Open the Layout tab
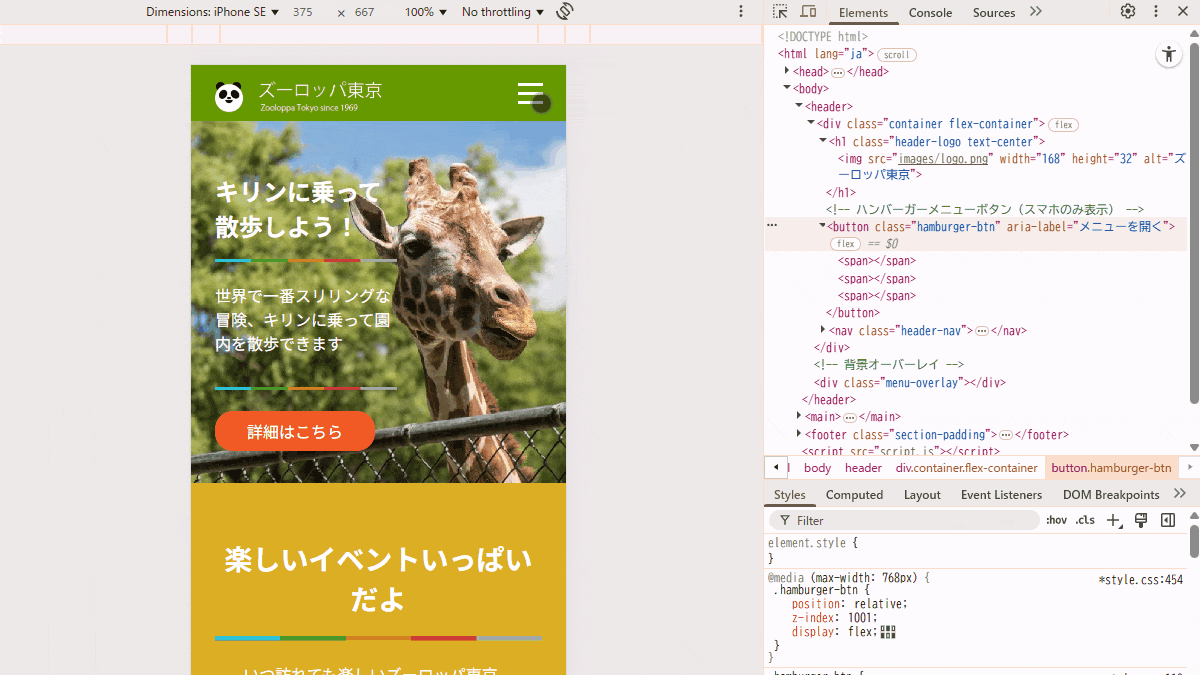This screenshot has width=1200, height=675. [922, 494]
